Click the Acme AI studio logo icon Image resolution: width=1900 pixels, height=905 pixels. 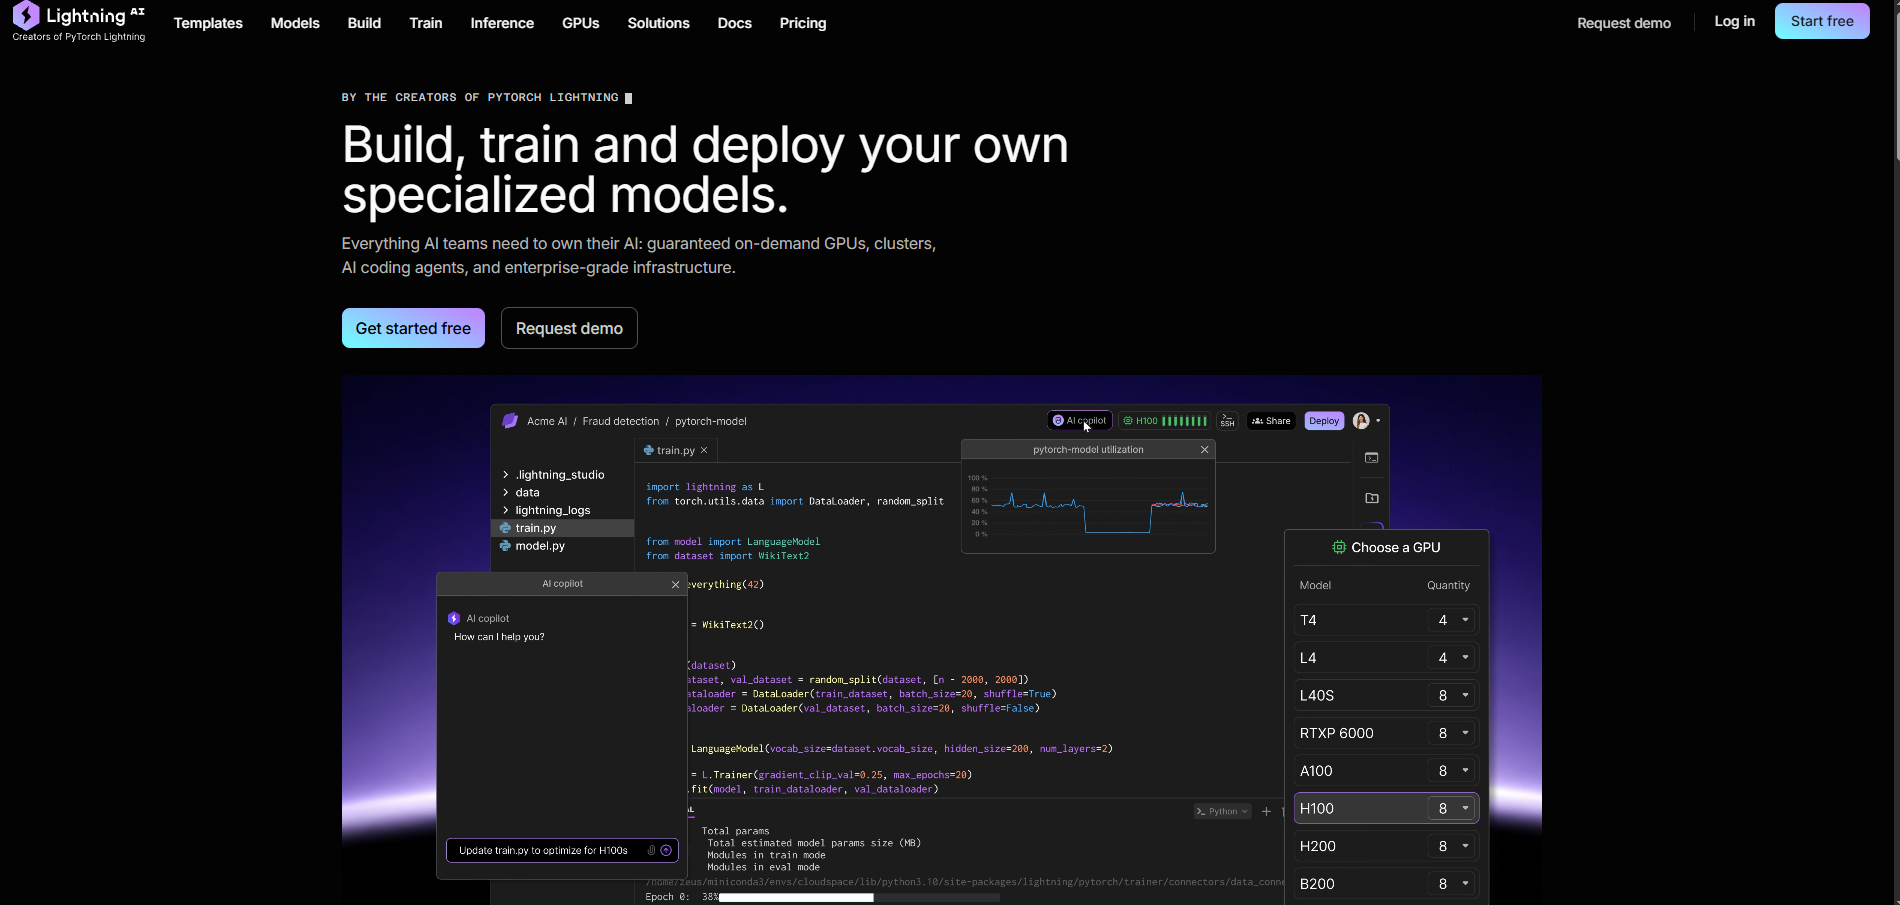pos(510,421)
